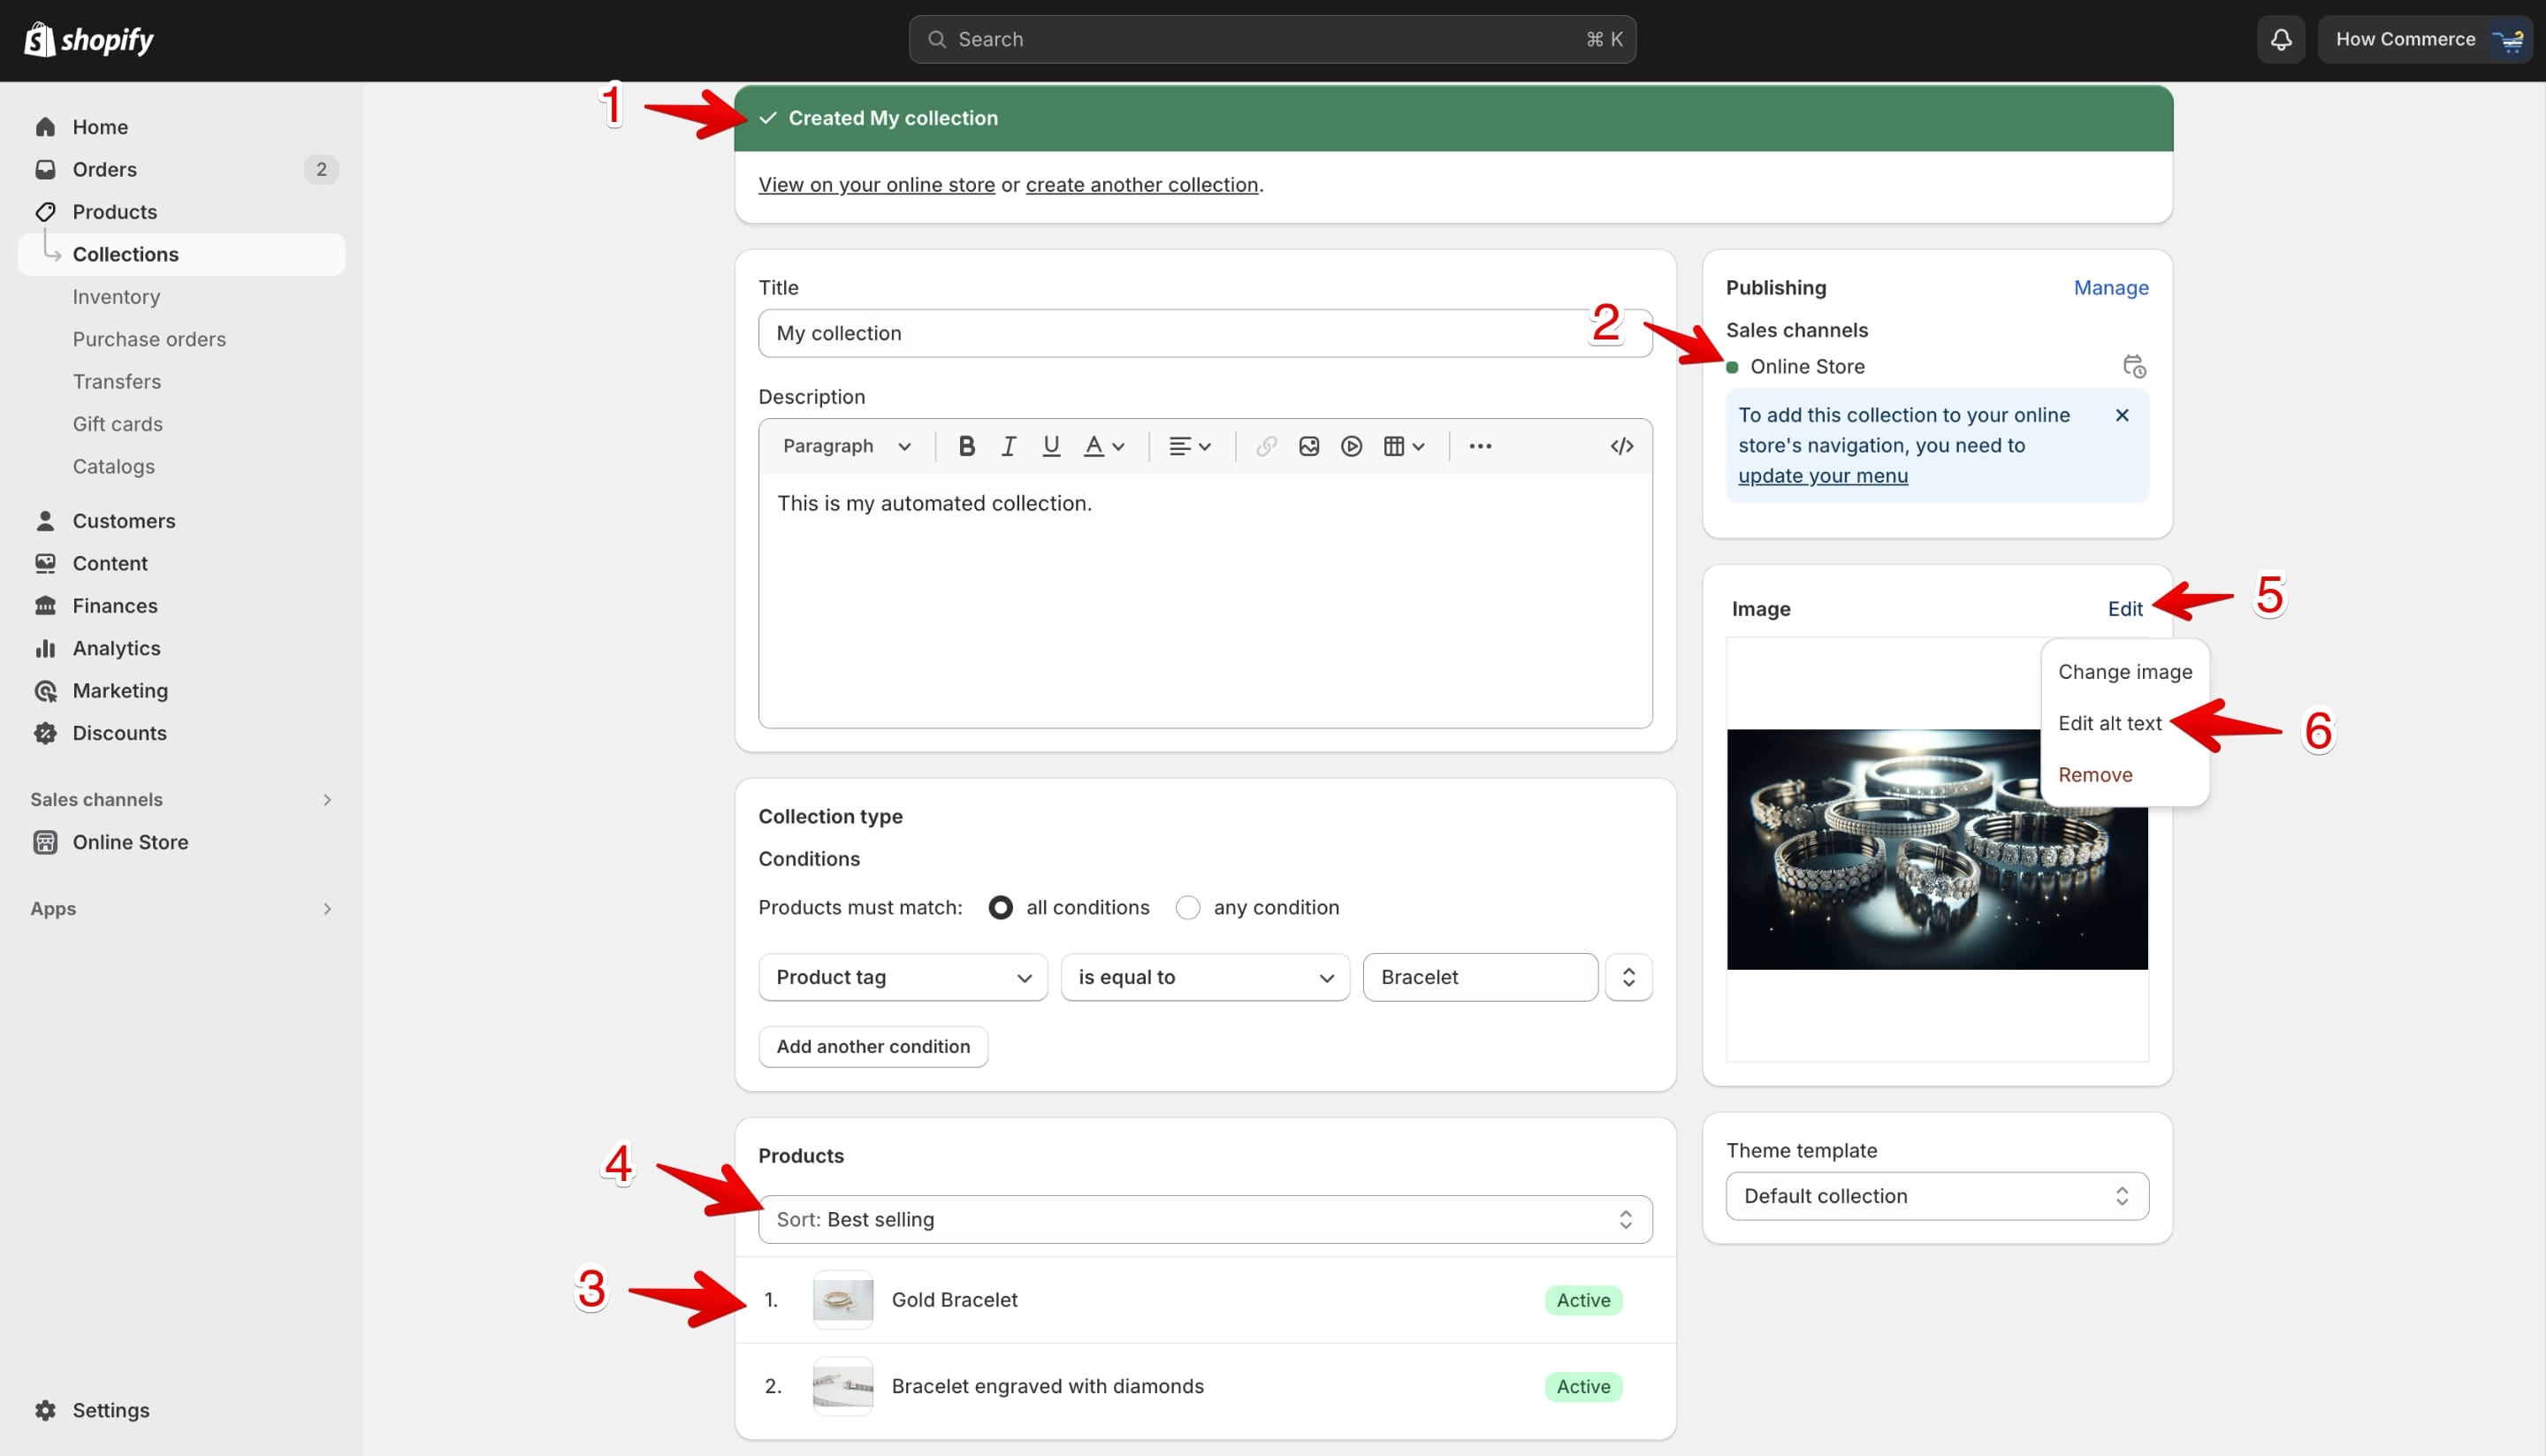
Task: Dismiss the navigation menu info banner
Action: pos(2121,415)
